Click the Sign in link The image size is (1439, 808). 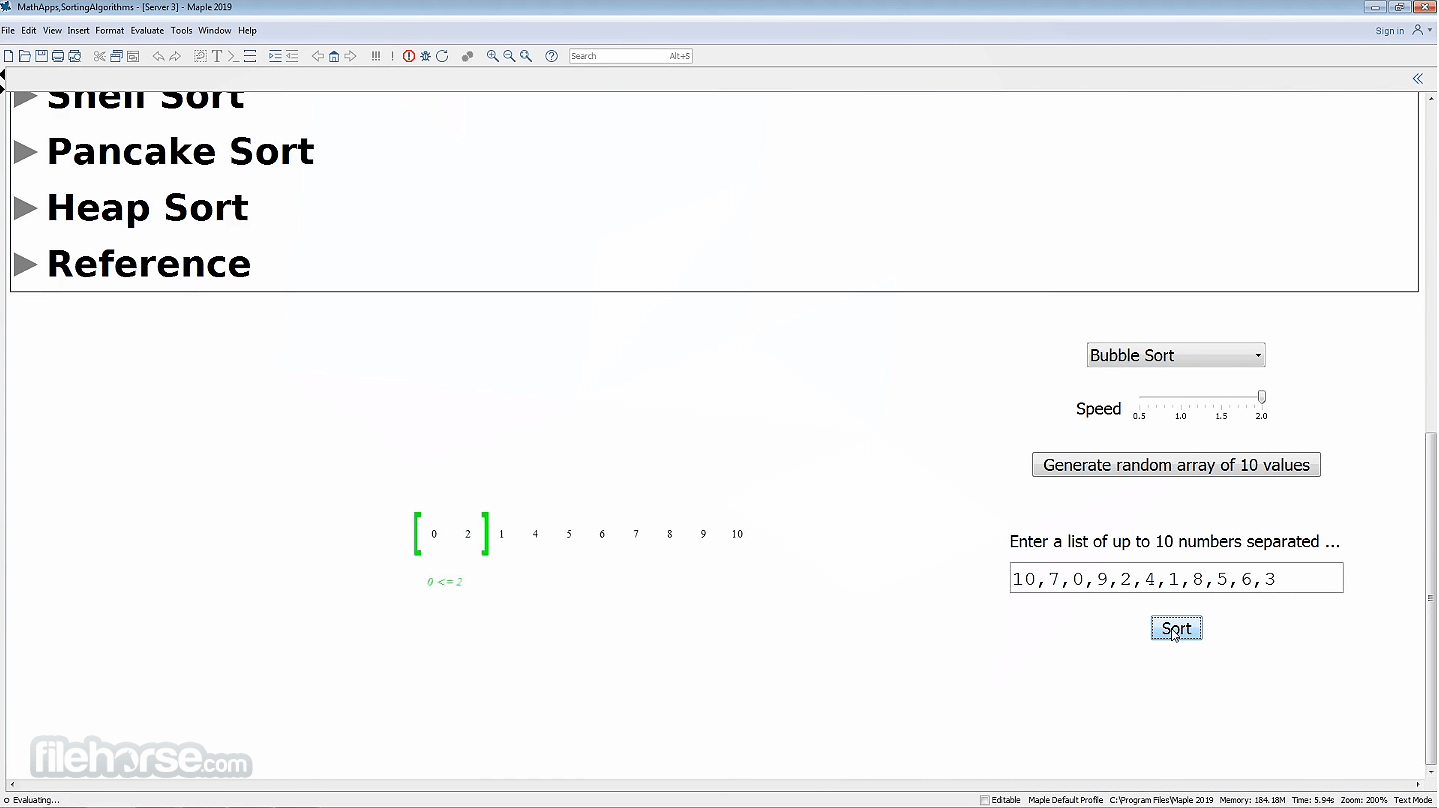(x=1390, y=31)
